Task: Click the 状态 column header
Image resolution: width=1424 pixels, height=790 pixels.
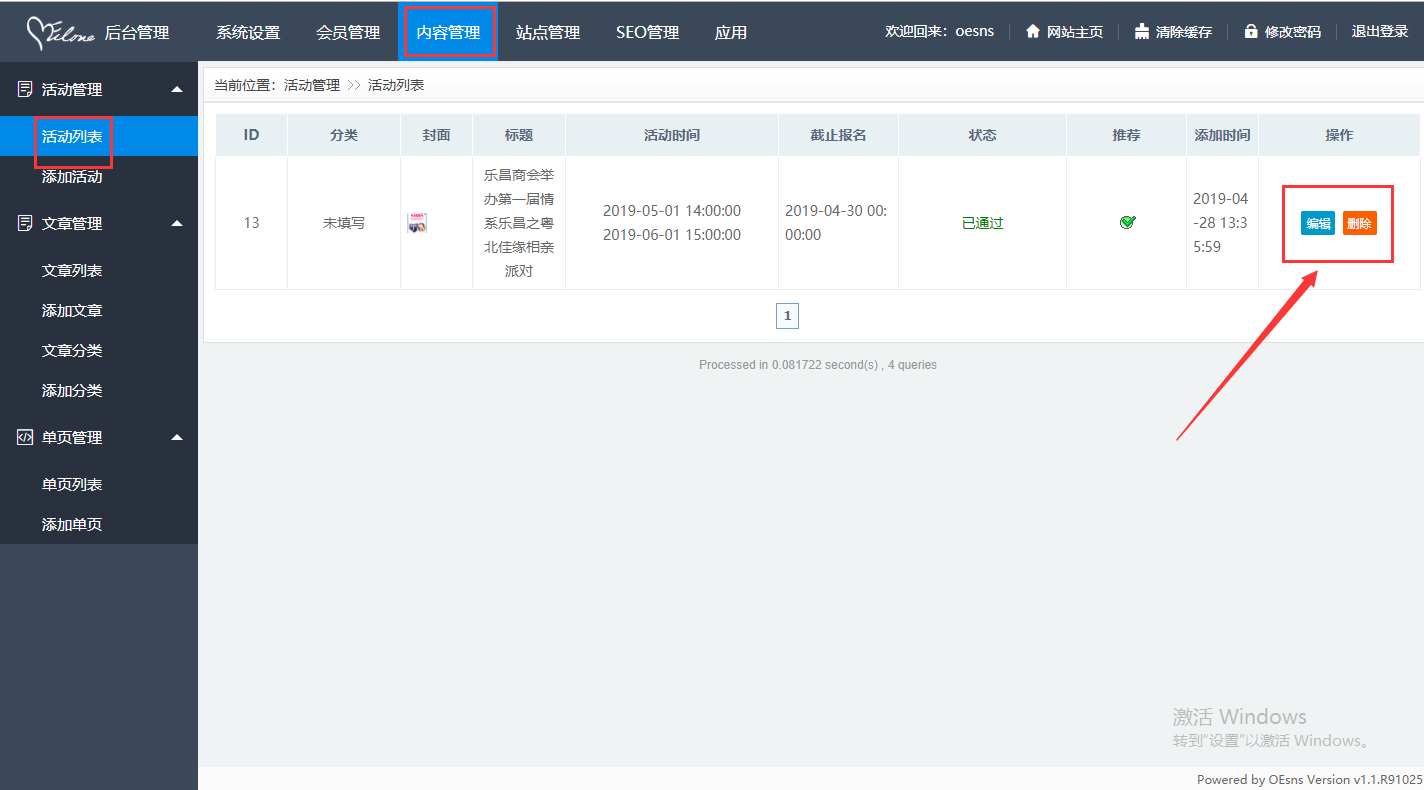Action: point(982,134)
